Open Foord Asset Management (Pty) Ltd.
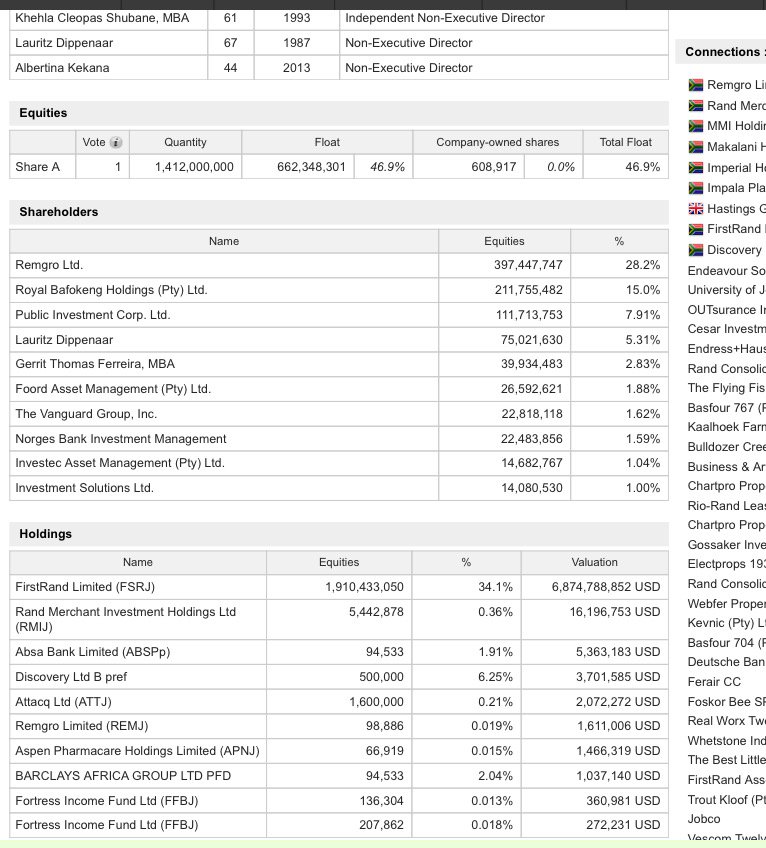Screen dimensions: 766x848 113,389
